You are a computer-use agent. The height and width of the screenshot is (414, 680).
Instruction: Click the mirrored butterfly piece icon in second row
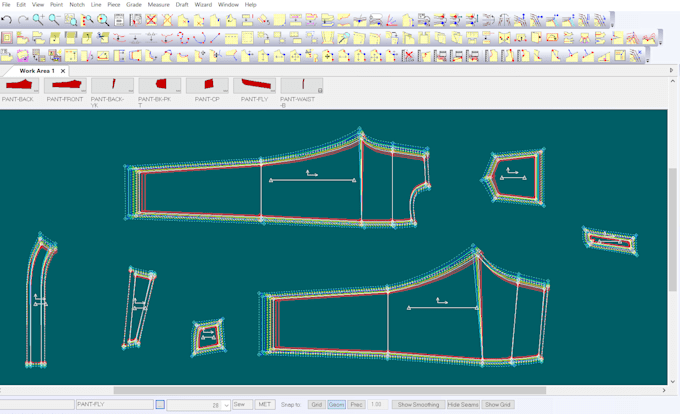click(x=504, y=38)
